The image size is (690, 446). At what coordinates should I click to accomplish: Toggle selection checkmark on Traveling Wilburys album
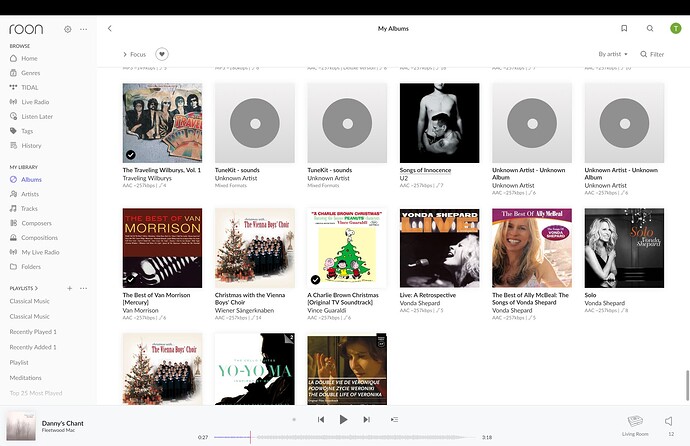point(131,155)
